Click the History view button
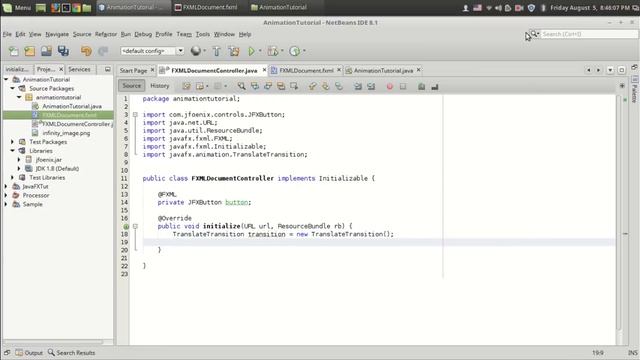 160,86
